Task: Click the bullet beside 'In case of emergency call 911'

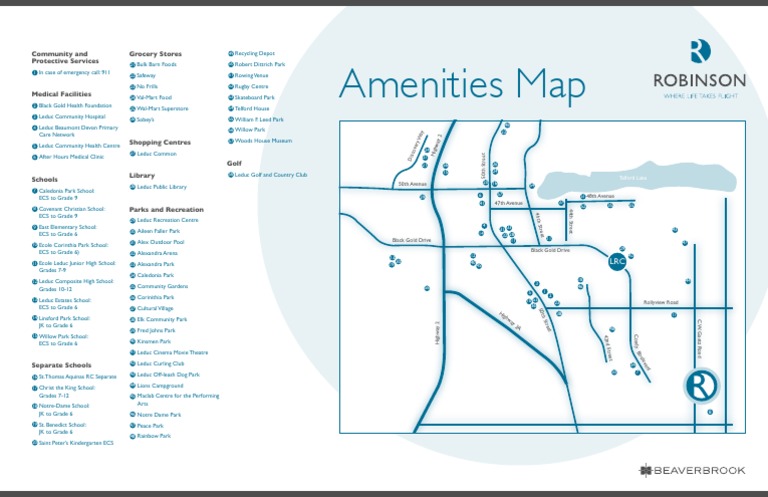Action: click(35, 72)
